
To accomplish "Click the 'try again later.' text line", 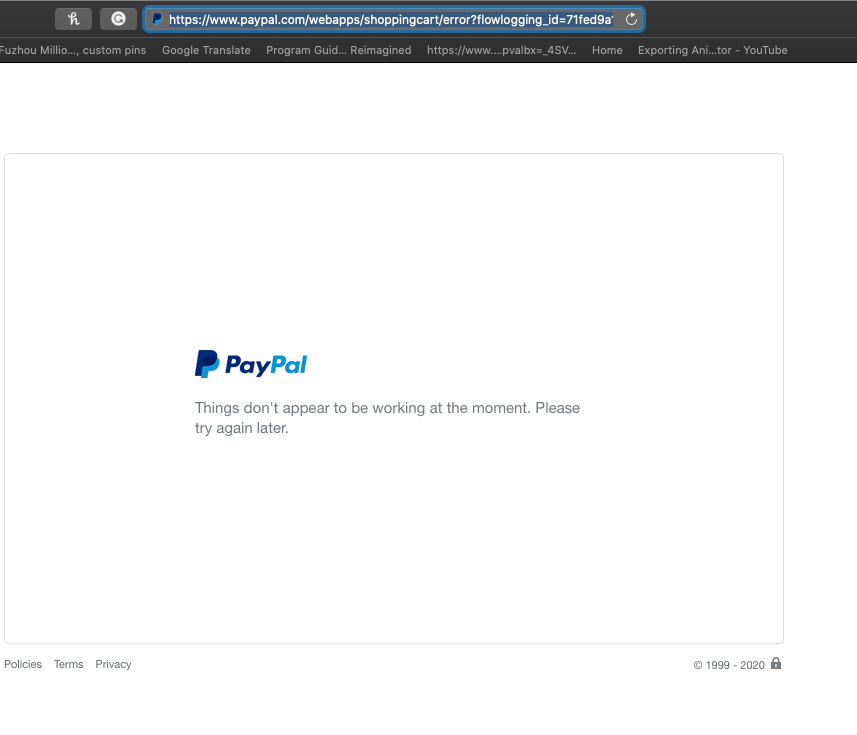I will tap(241, 428).
